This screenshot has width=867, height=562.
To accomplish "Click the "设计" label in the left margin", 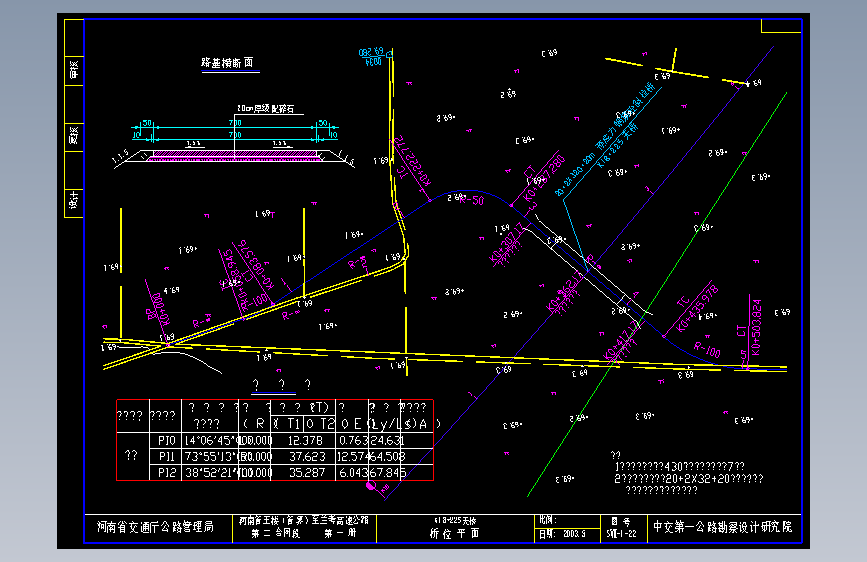I will pos(74,200).
